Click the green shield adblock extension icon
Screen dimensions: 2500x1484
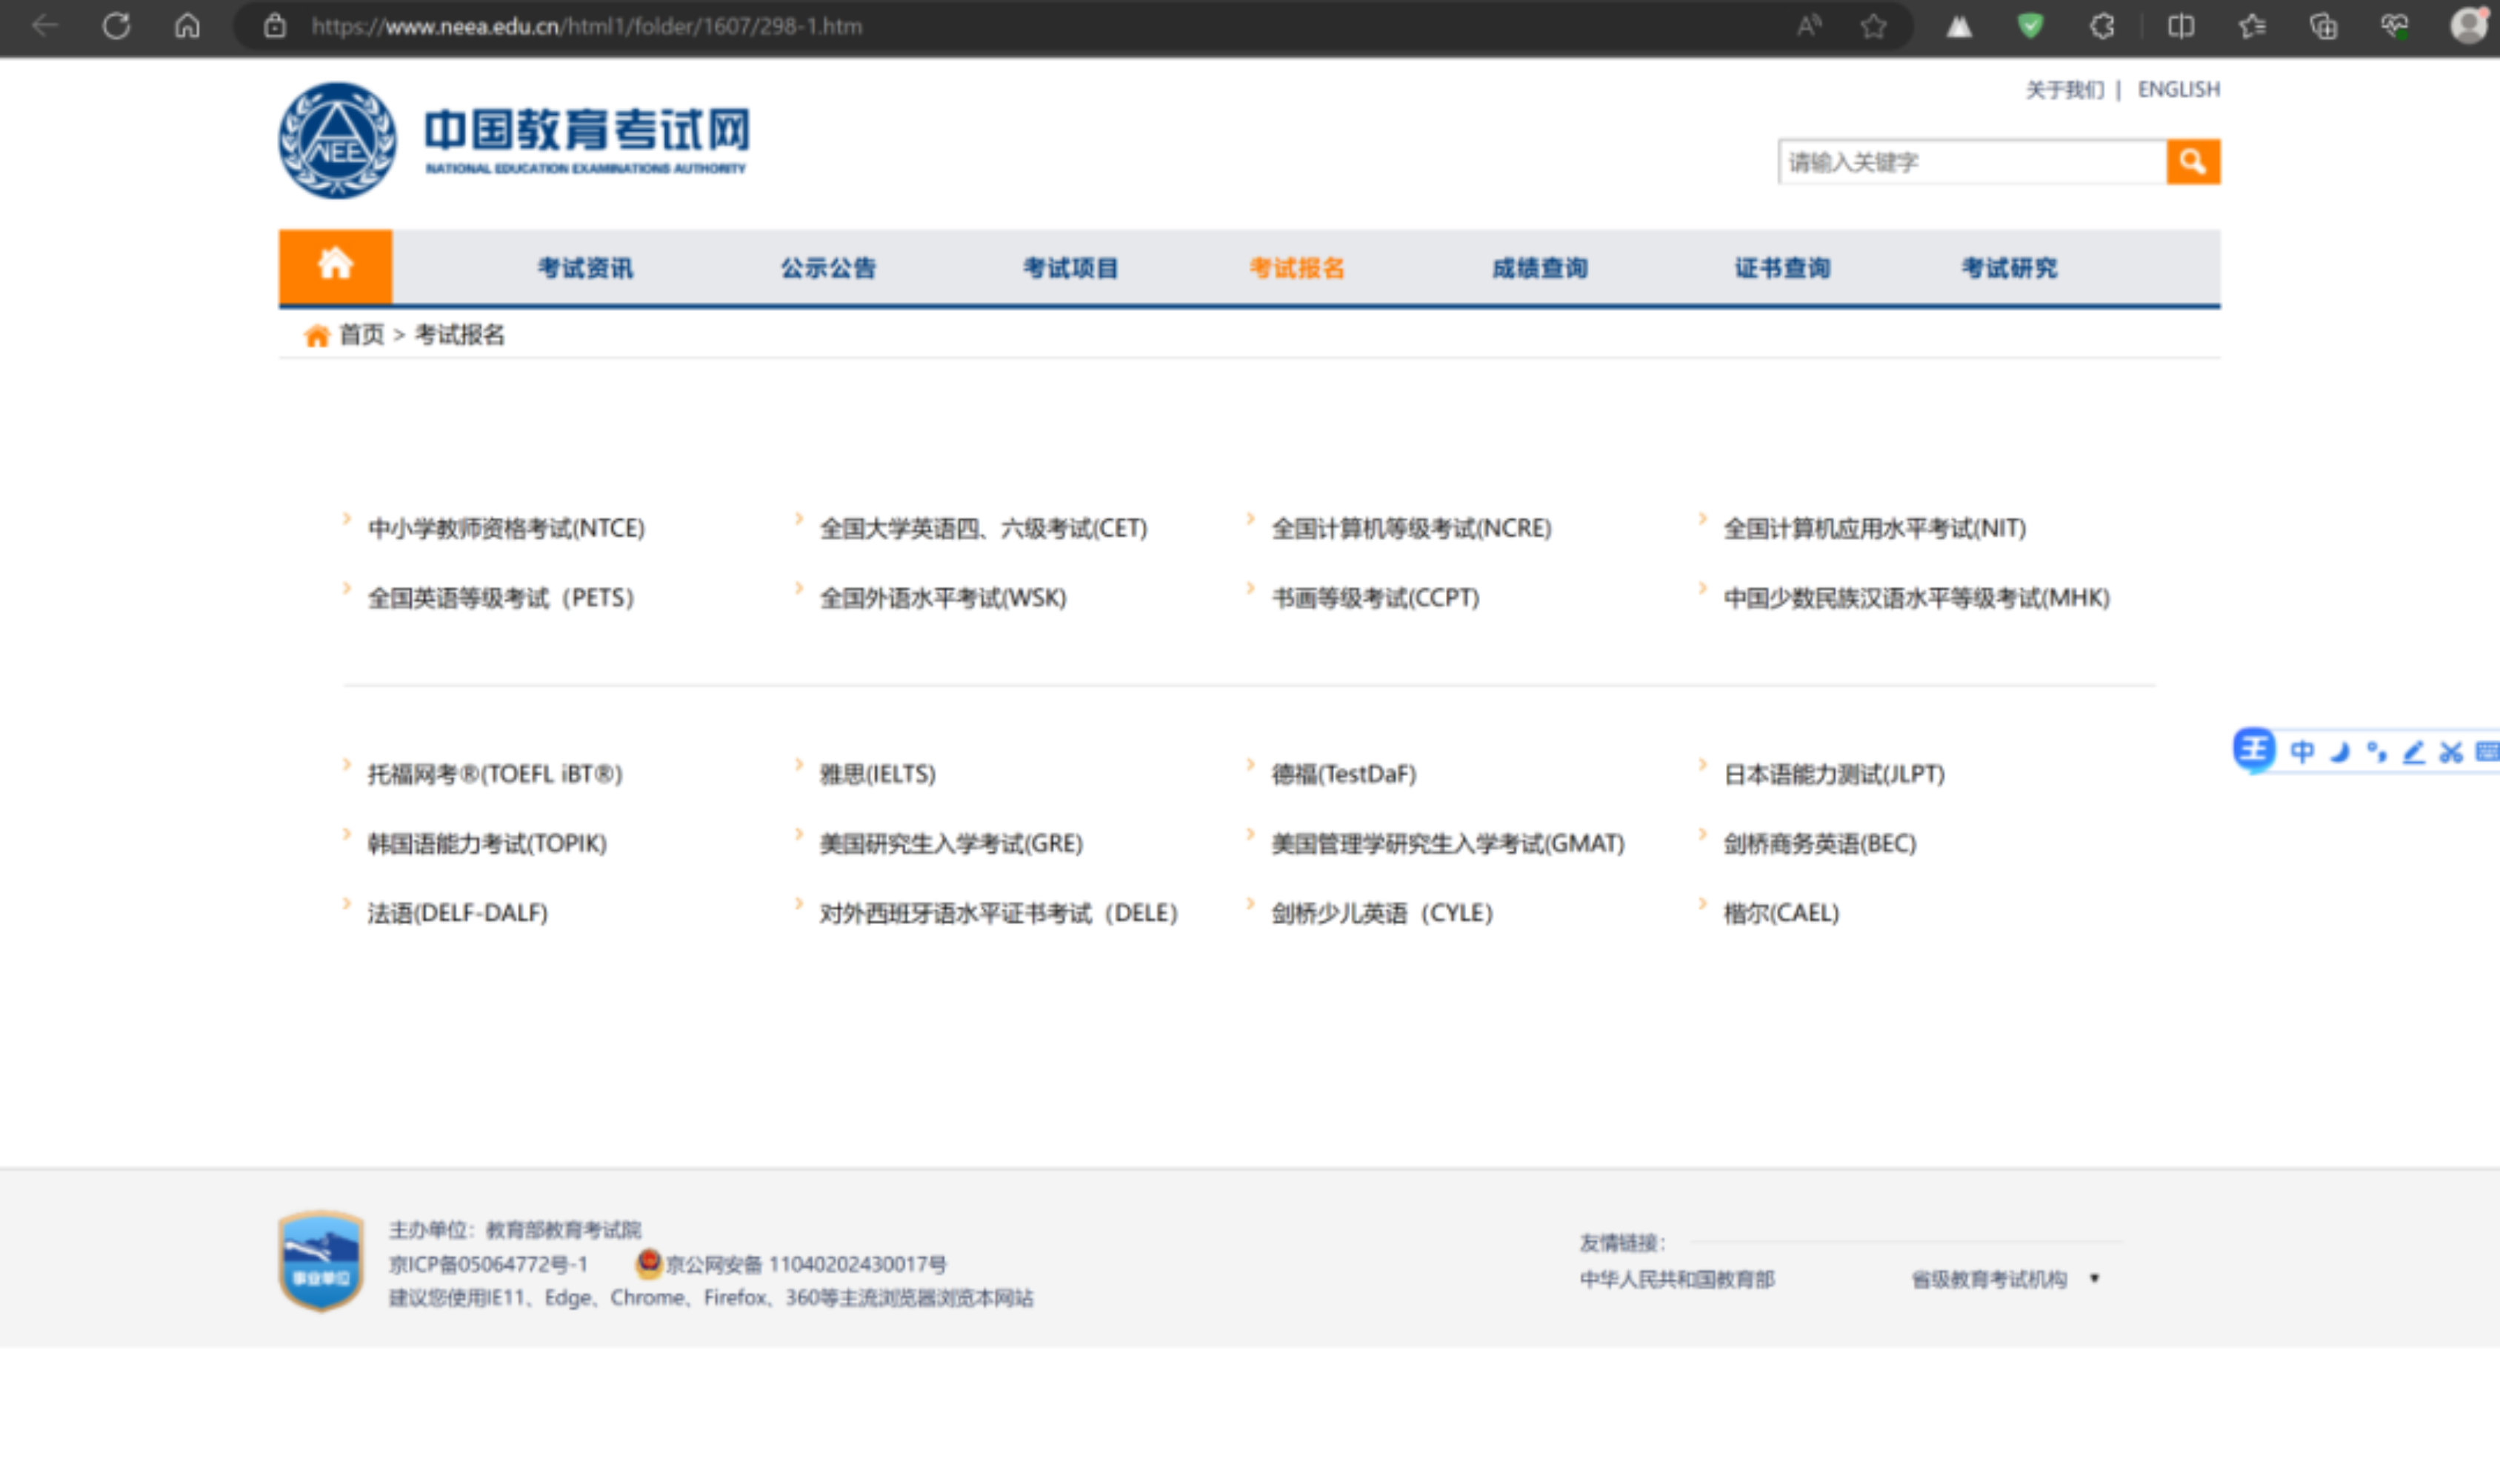(2029, 26)
